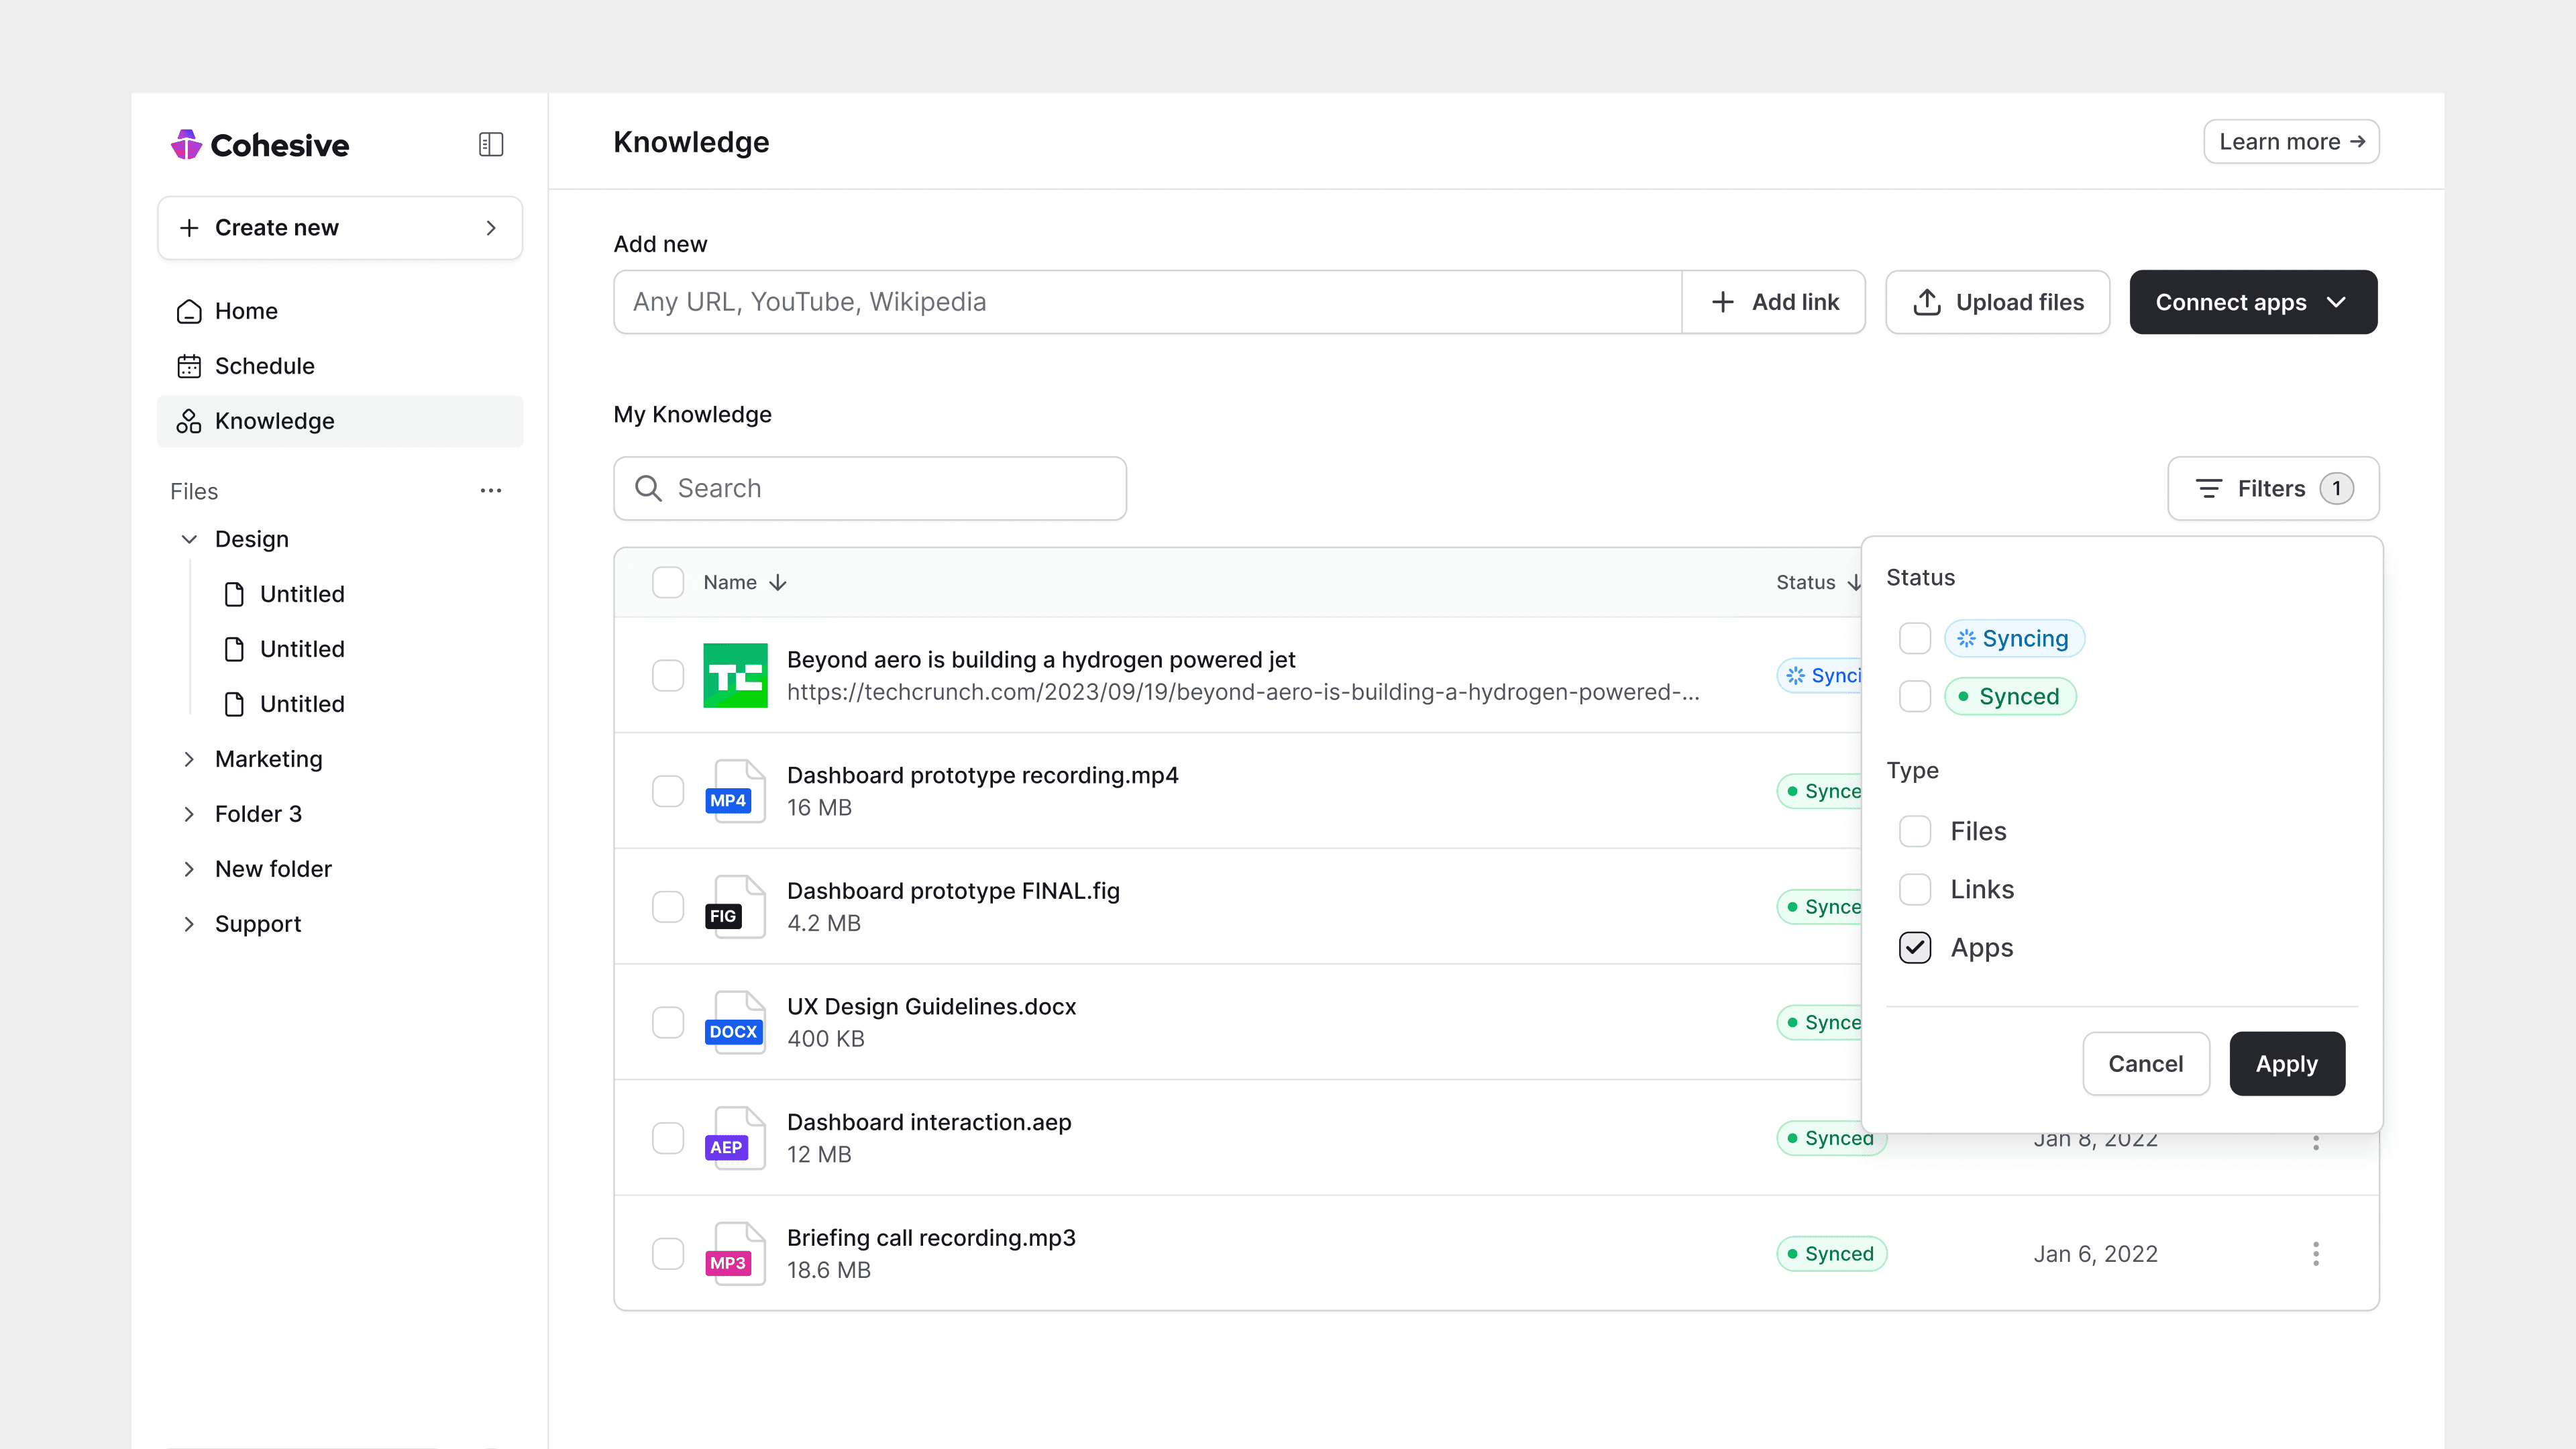Go to Schedule in sidebar
Viewport: 2576px width, 1449px height.
coord(264,366)
